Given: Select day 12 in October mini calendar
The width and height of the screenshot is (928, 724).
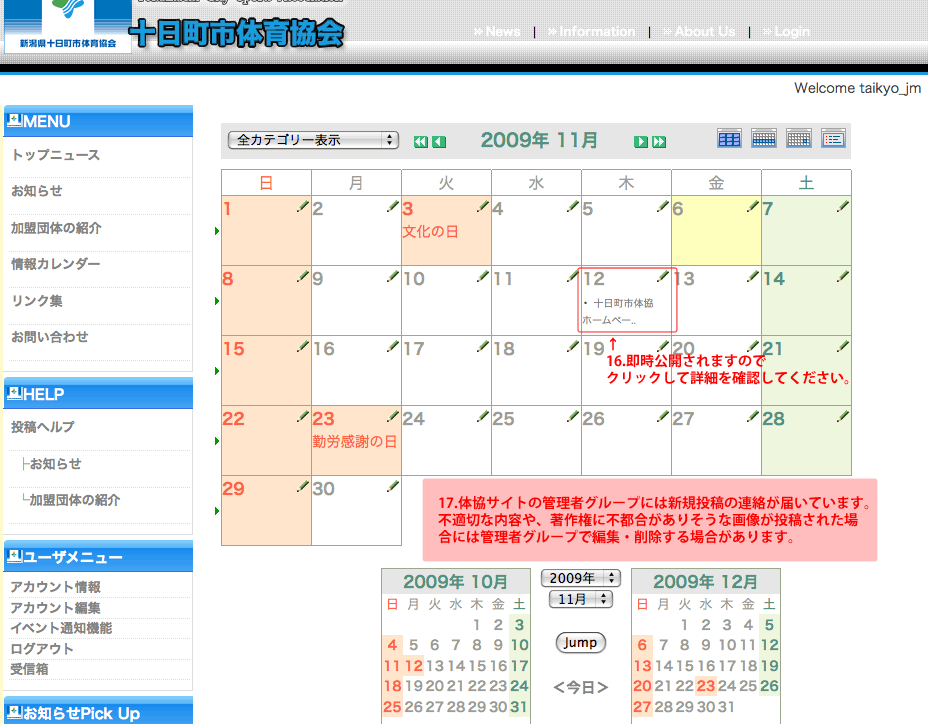Looking at the screenshot, I should [414, 666].
